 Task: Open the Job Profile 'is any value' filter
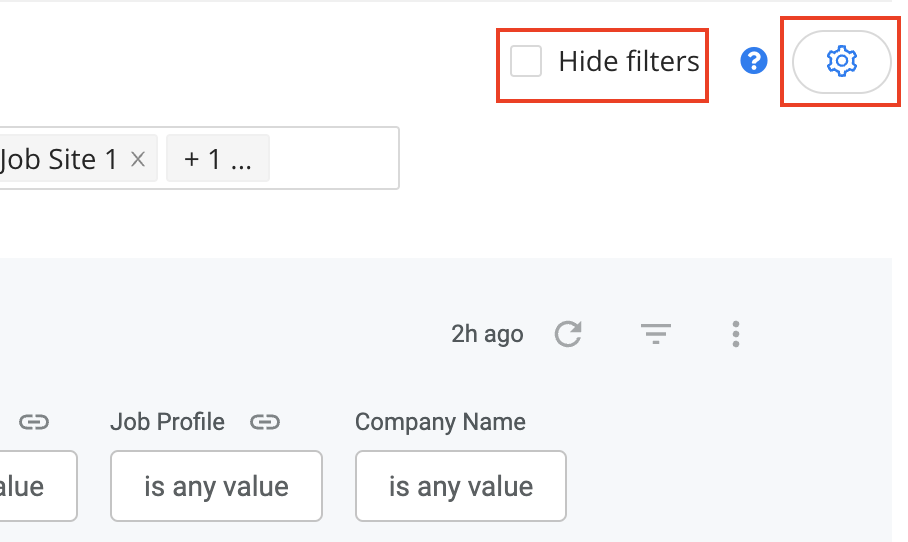217,486
